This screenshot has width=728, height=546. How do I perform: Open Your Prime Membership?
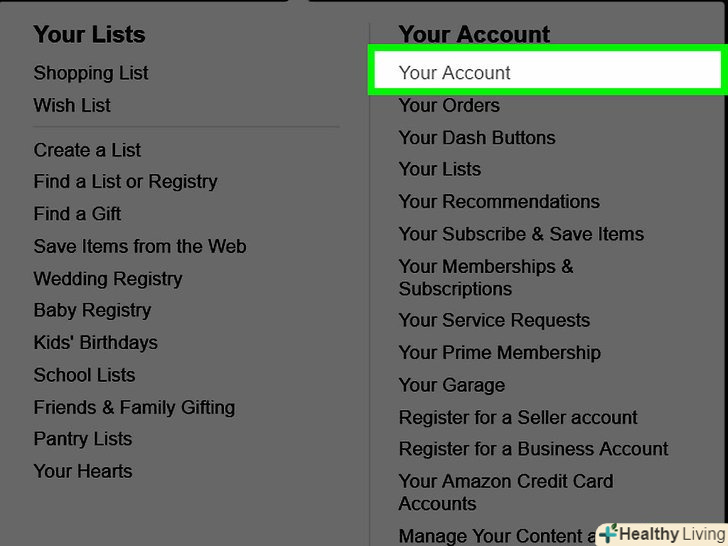tap(499, 352)
